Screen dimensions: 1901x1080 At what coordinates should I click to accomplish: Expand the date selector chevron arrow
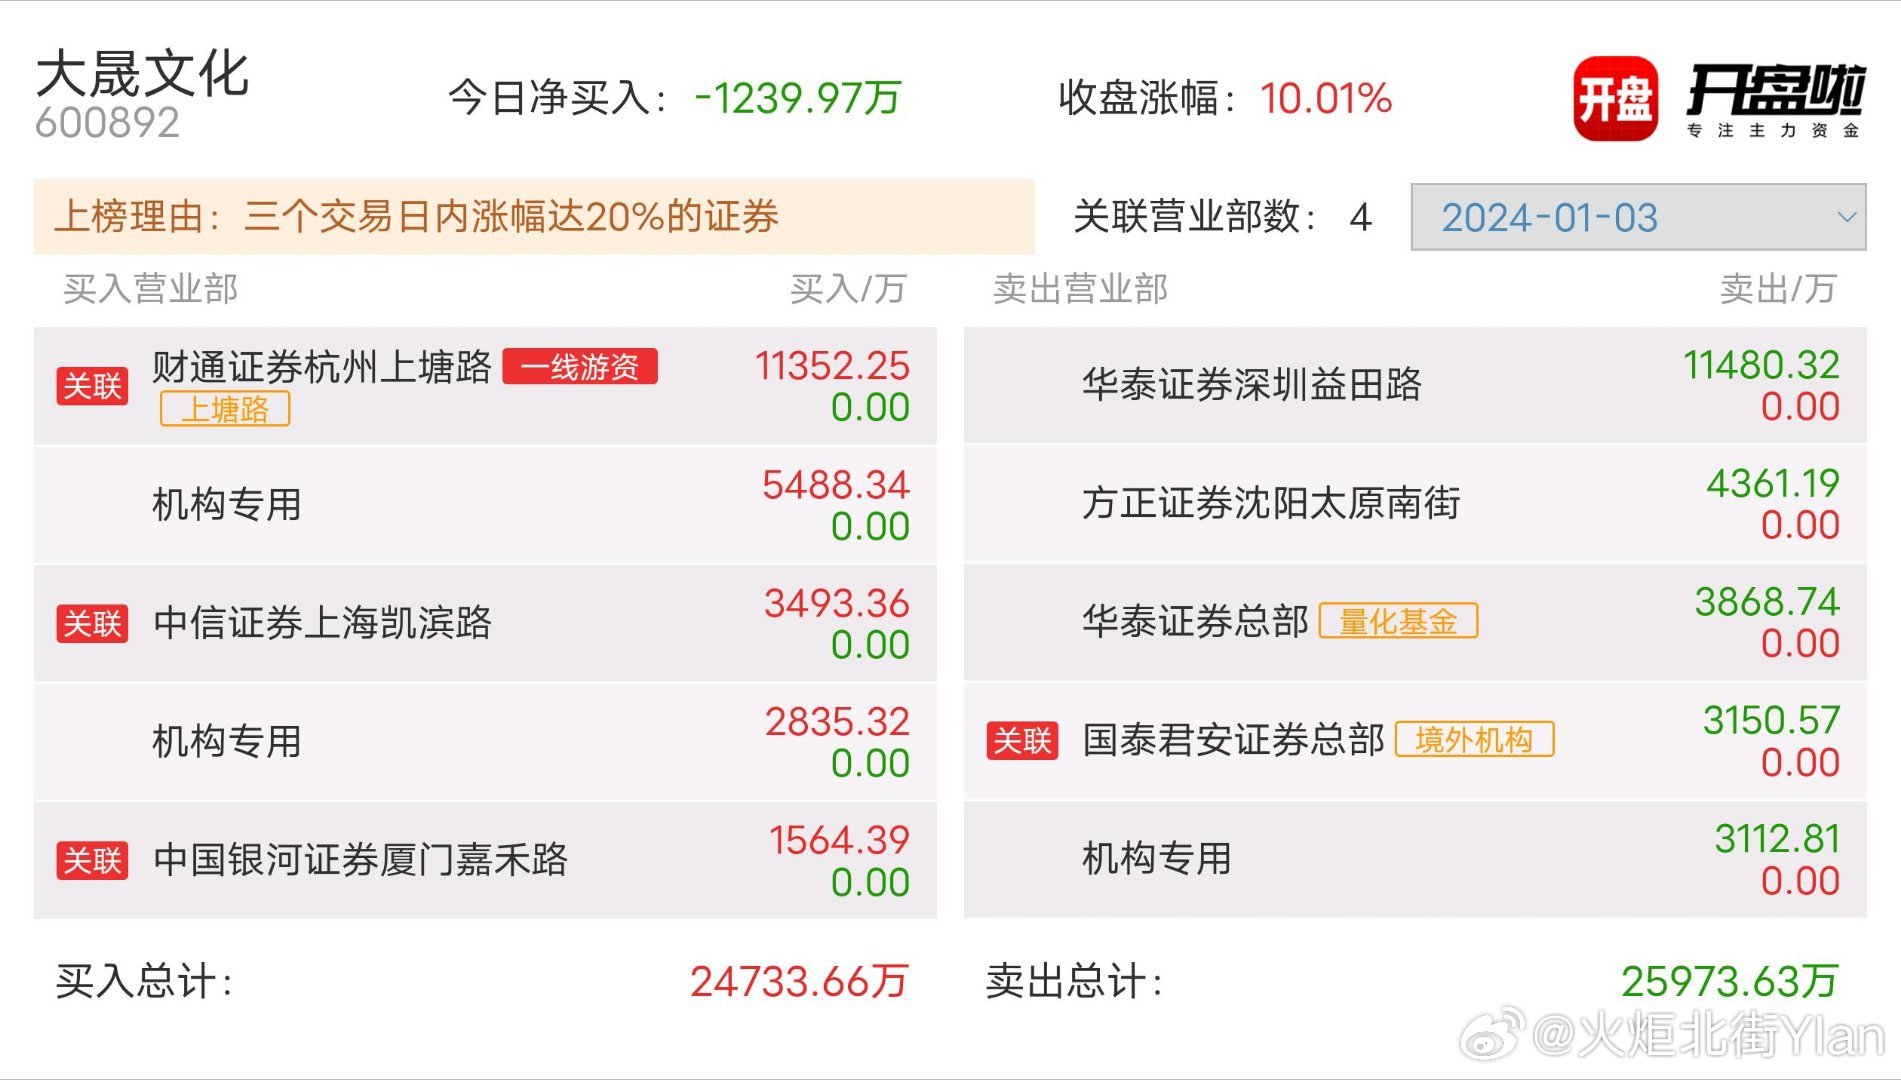click(x=1846, y=217)
